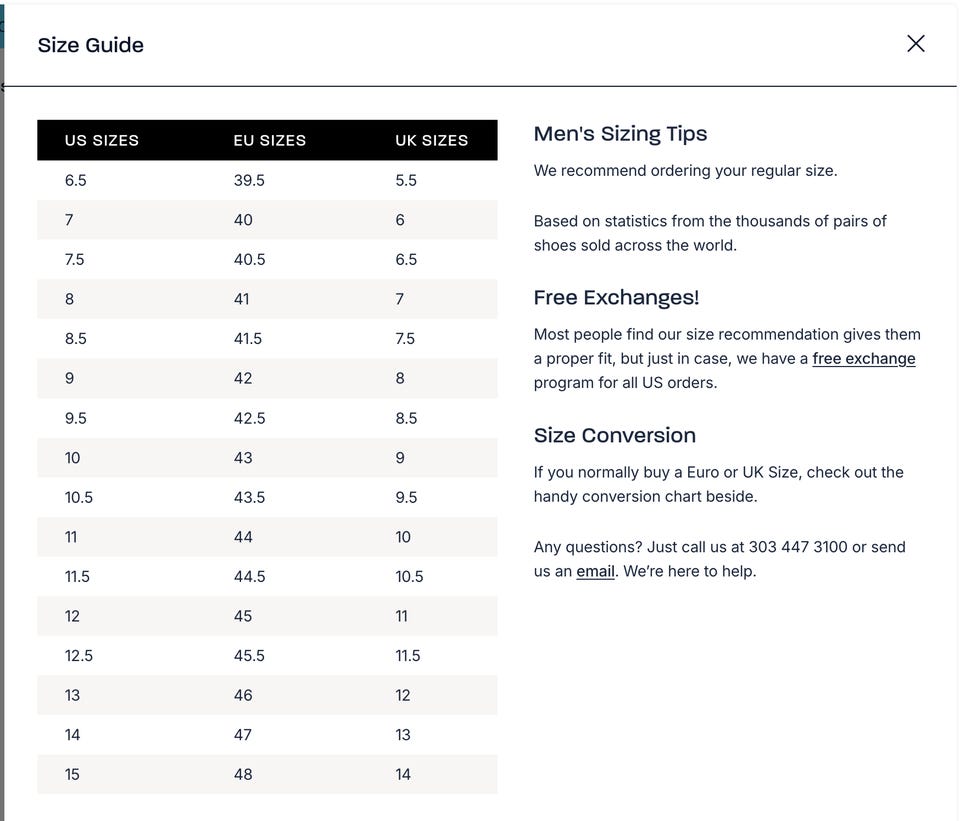
Task: Click EU size 46 cell
Action: (243, 695)
